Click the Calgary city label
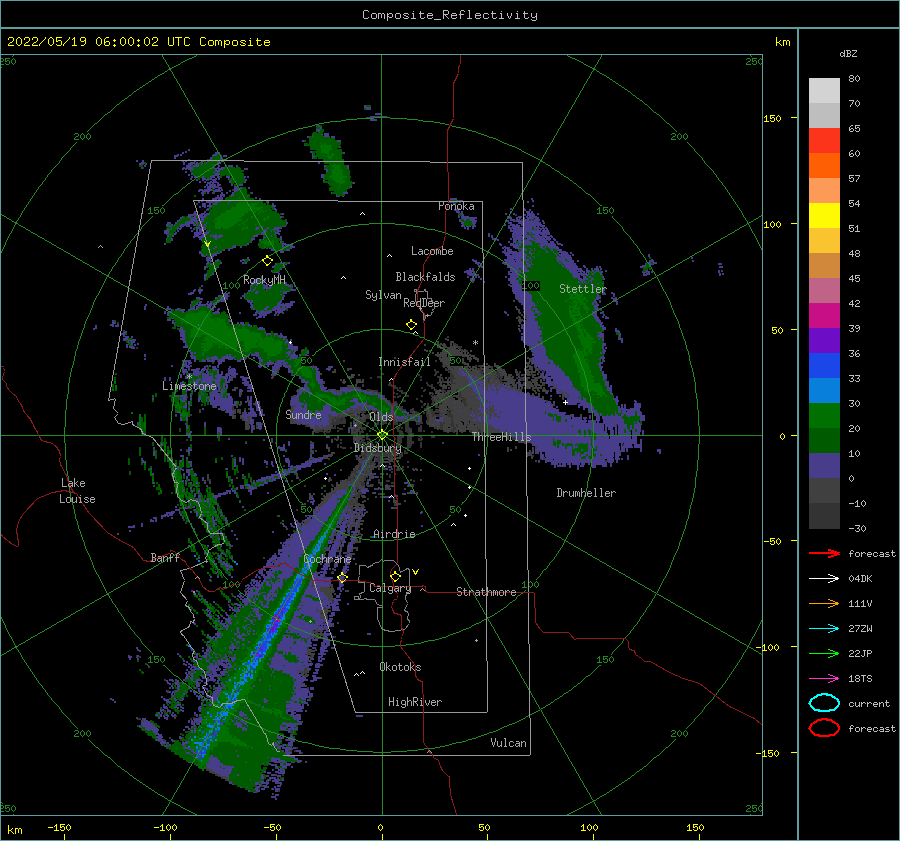900x841 pixels. tap(390, 588)
